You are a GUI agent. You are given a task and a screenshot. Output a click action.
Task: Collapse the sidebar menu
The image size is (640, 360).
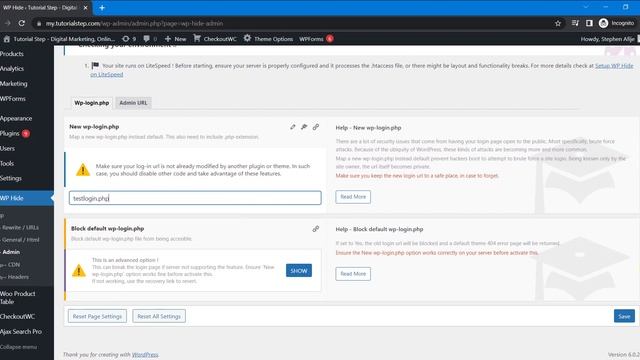(x=18, y=347)
